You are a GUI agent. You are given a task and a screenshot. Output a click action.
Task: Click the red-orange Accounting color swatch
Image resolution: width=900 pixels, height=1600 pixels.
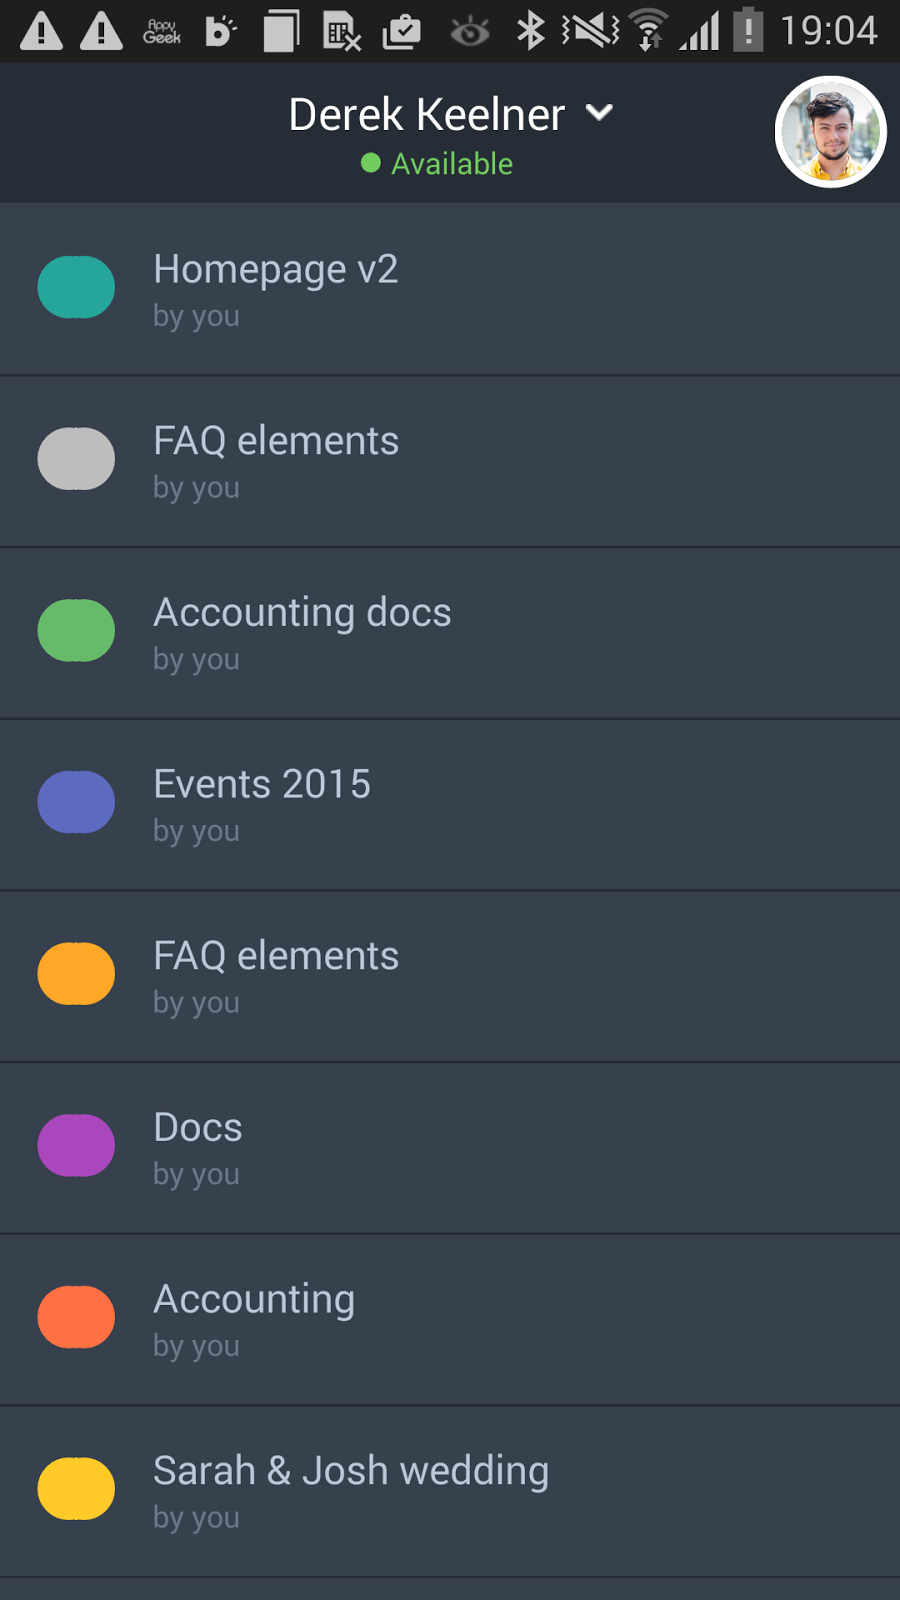[76, 1317]
